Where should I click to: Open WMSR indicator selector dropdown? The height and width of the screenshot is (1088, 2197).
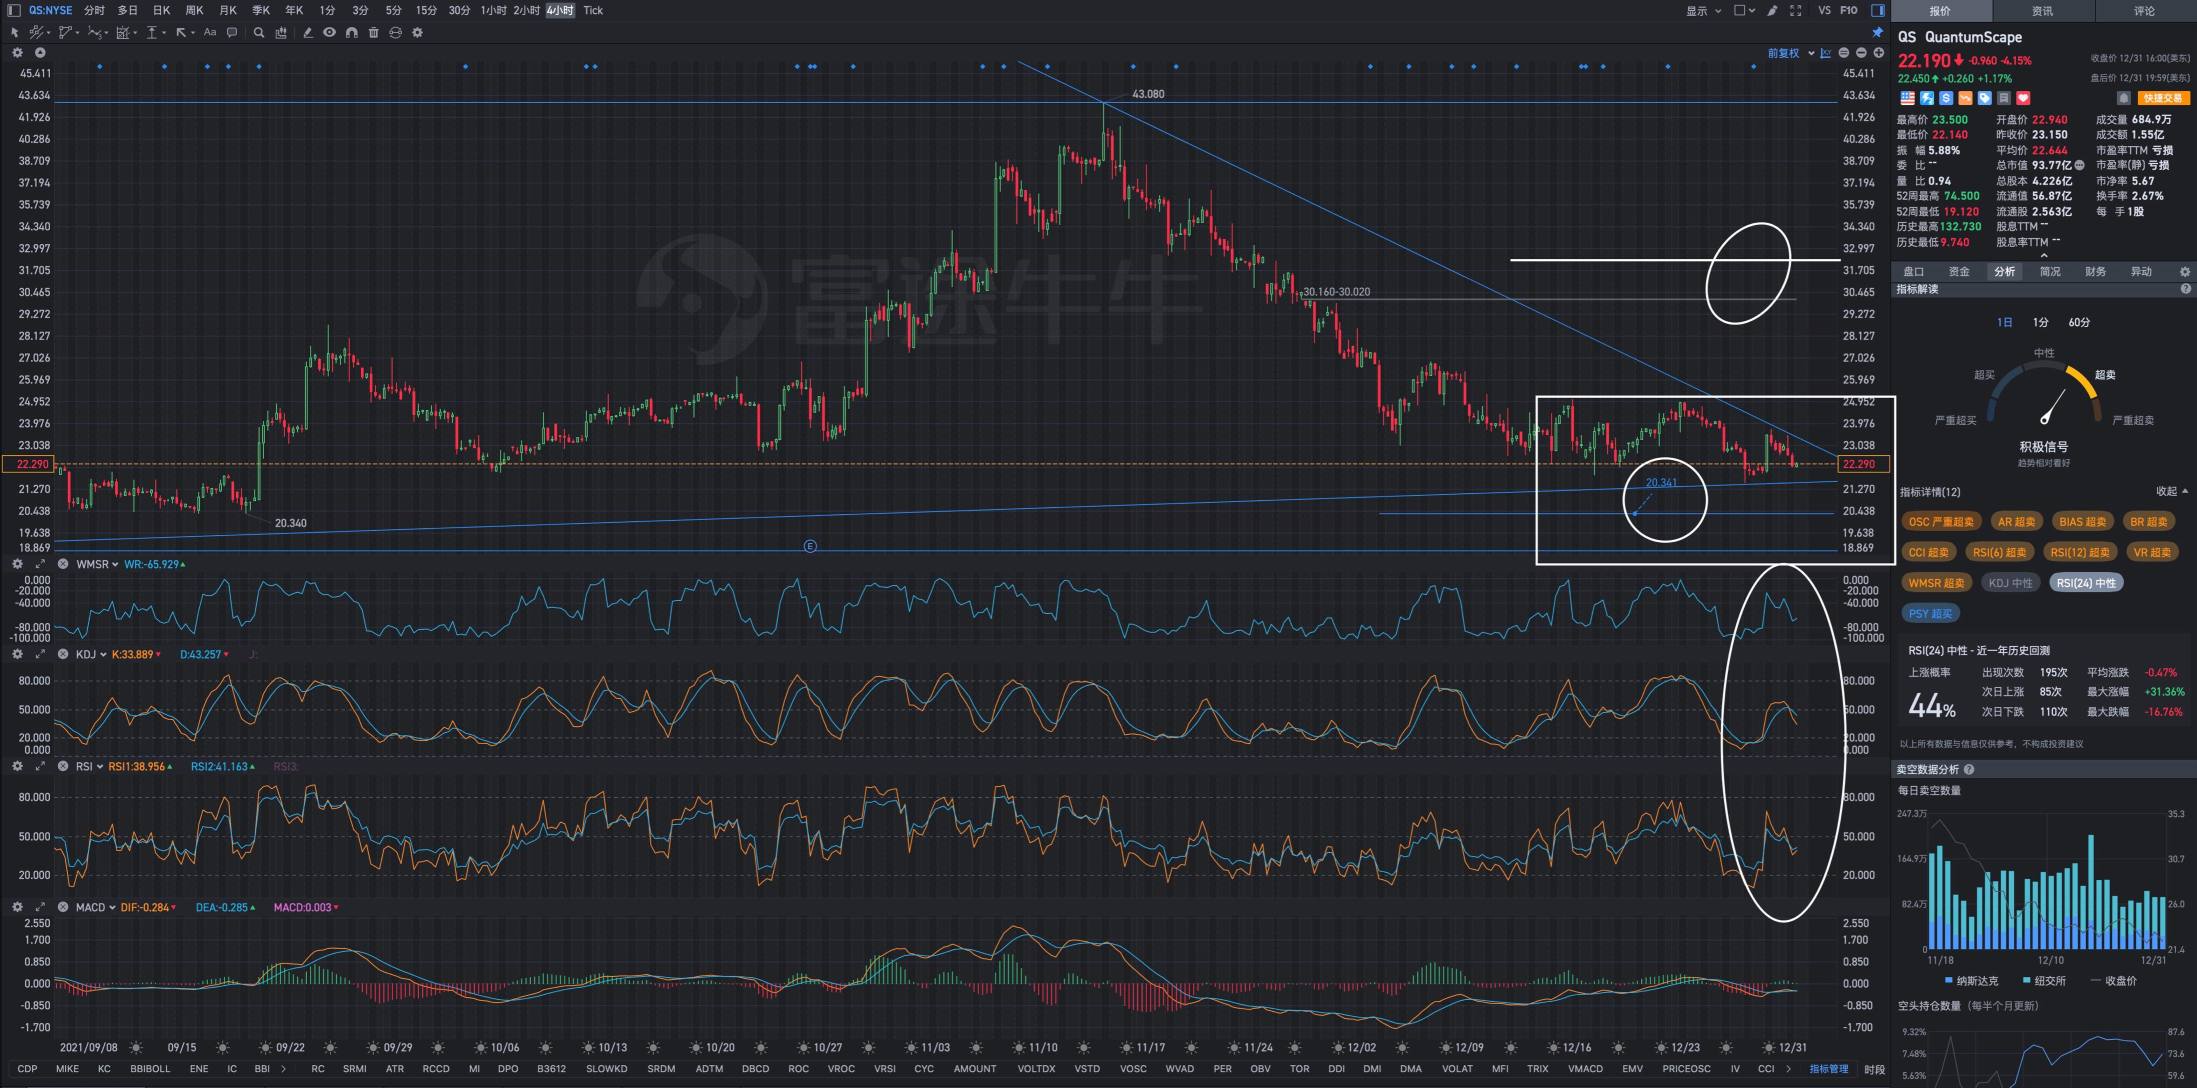97,564
